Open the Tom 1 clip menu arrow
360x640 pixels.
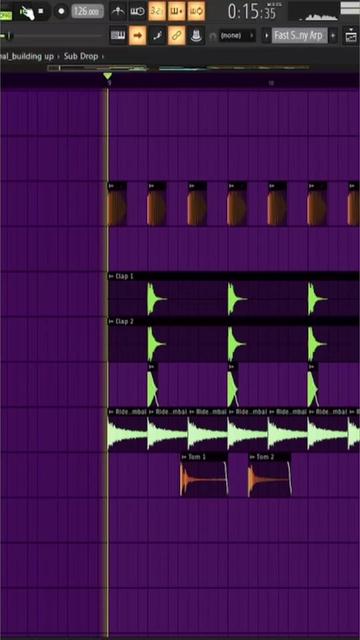pos(184,457)
